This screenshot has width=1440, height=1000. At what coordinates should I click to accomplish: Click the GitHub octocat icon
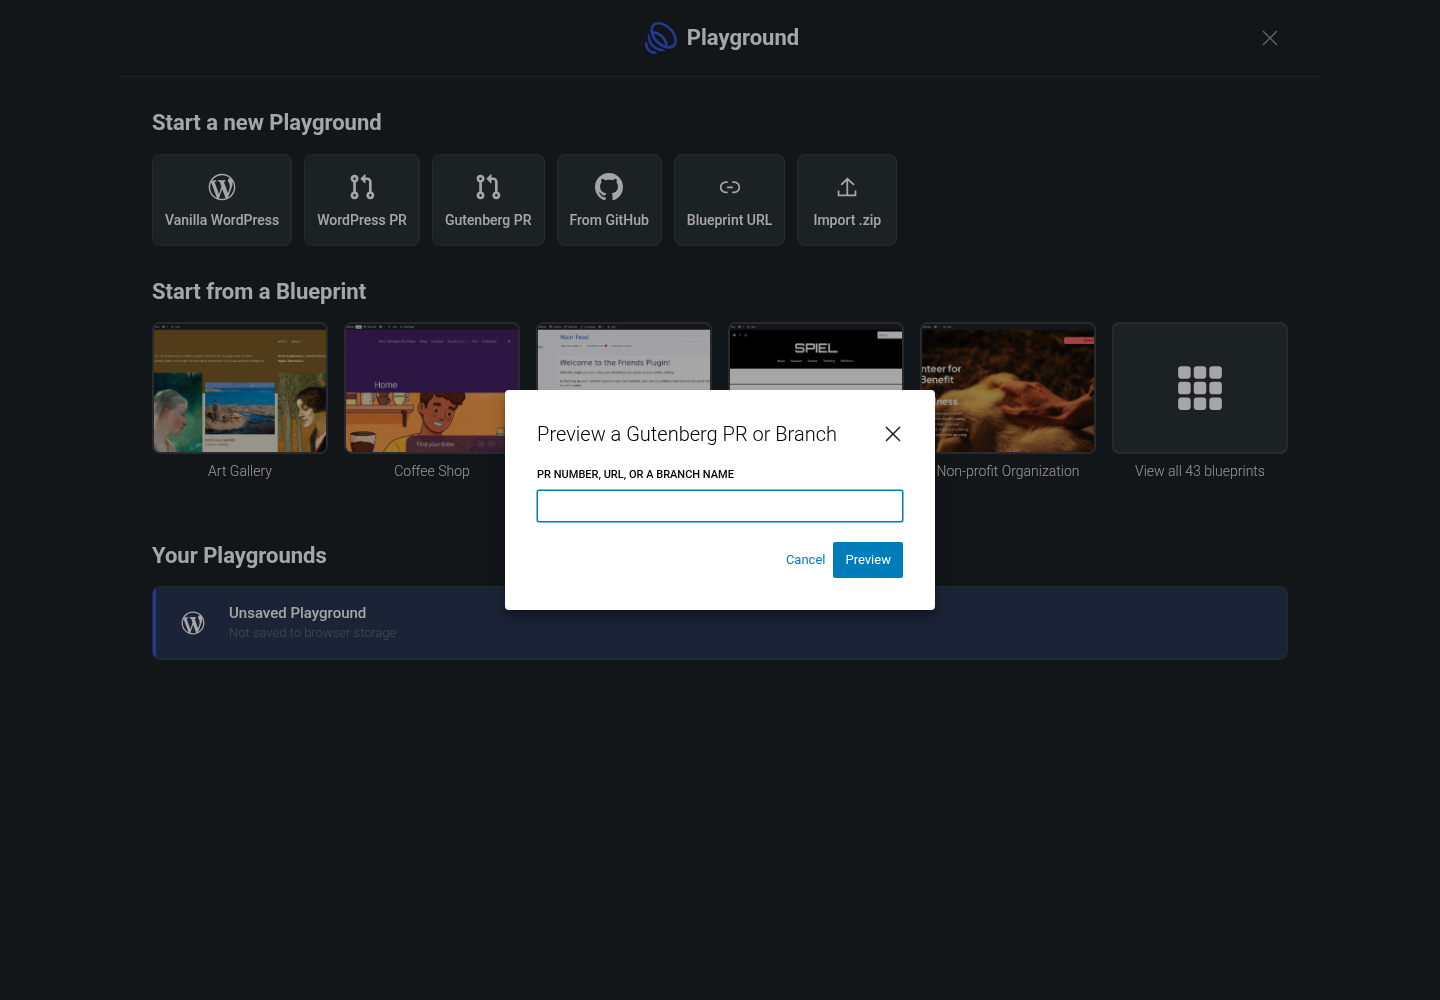click(609, 187)
